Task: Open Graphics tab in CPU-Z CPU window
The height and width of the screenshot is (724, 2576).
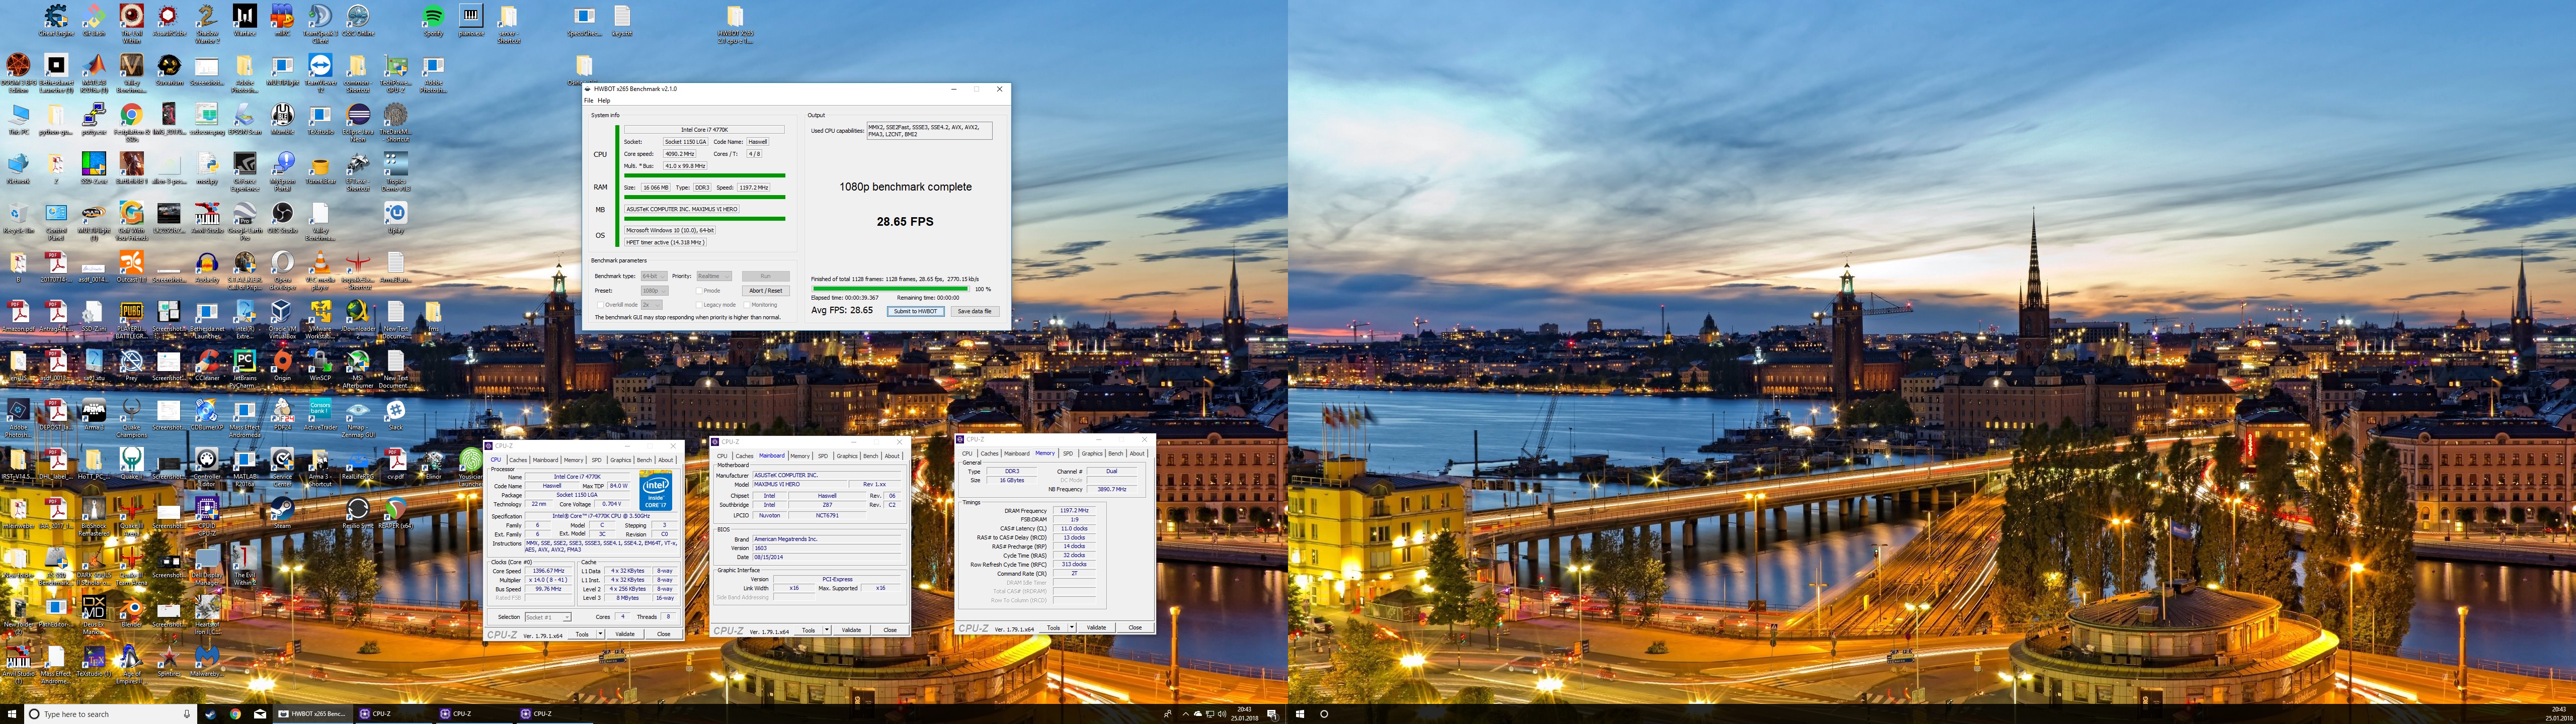Action: (621, 460)
